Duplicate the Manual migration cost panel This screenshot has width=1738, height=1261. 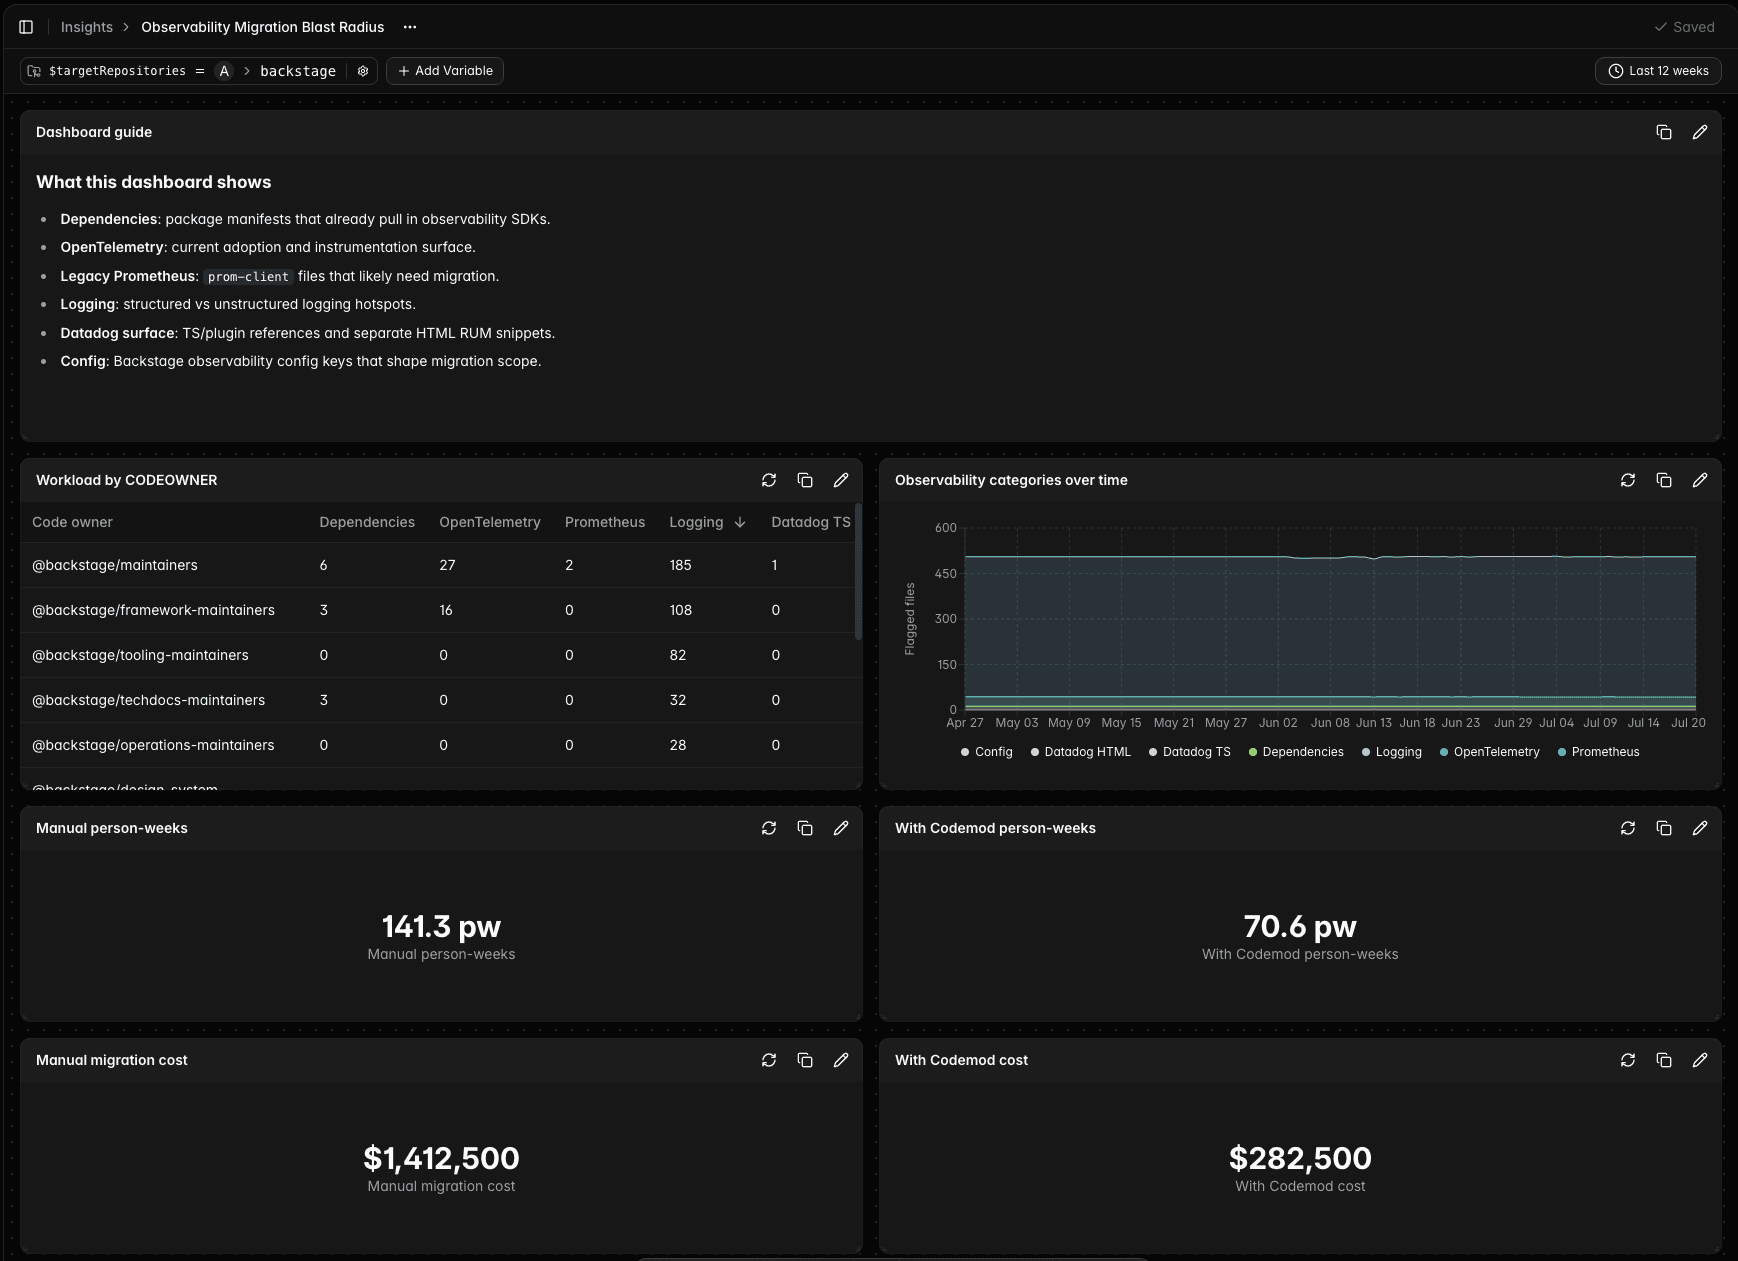805,1060
